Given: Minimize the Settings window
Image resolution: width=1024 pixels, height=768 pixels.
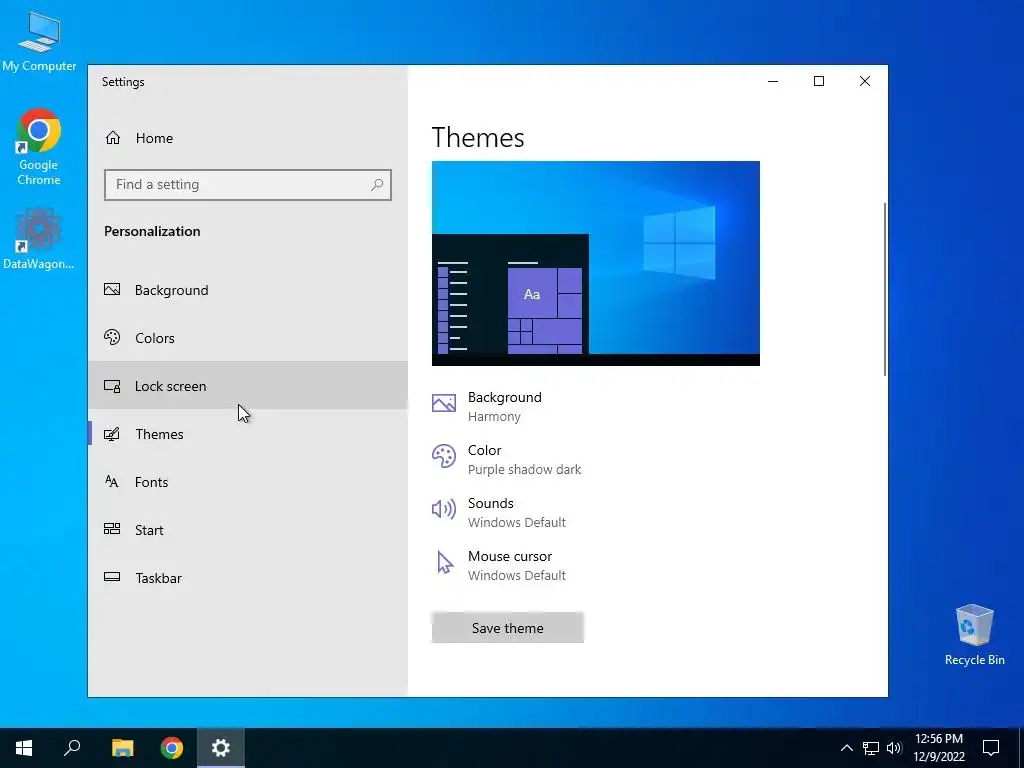Looking at the screenshot, I should click(773, 81).
